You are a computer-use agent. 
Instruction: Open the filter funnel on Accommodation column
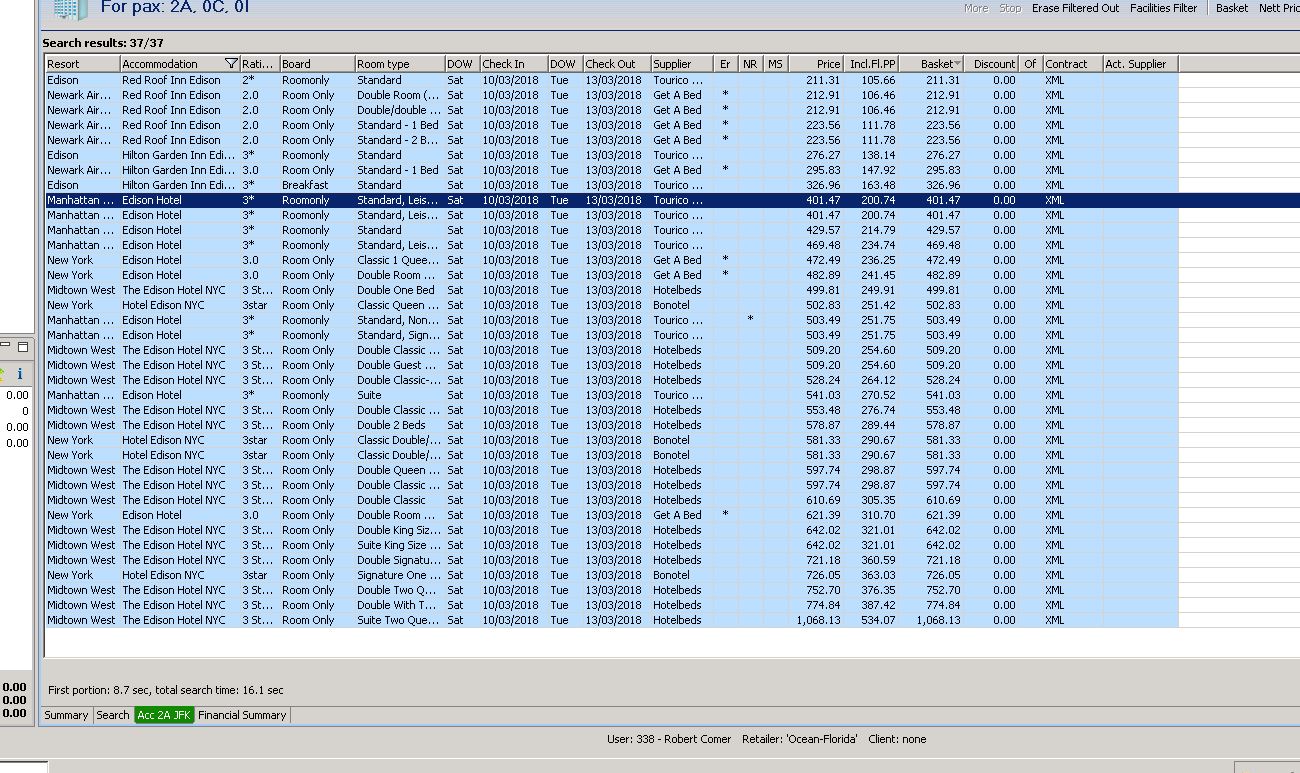click(x=232, y=64)
